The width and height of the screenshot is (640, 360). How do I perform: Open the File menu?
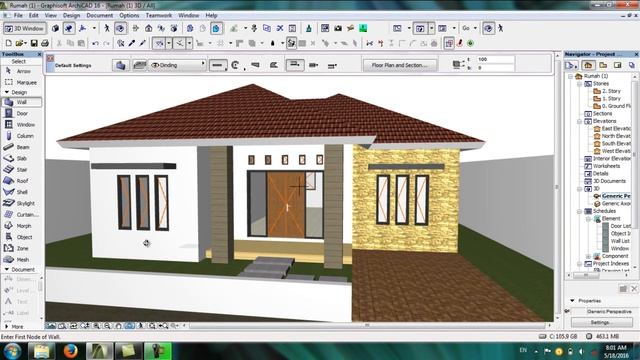pyautogui.click(x=18, y=16)
